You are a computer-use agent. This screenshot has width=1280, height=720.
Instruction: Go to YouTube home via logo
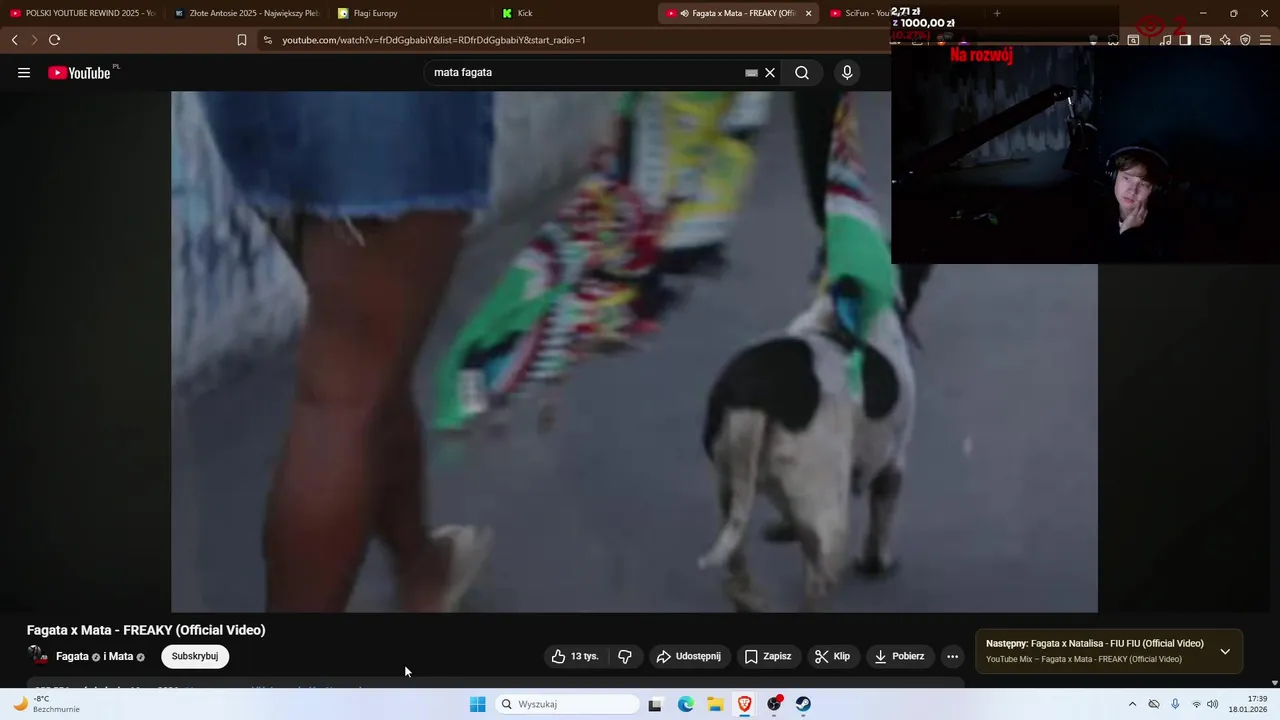point(79,72)
